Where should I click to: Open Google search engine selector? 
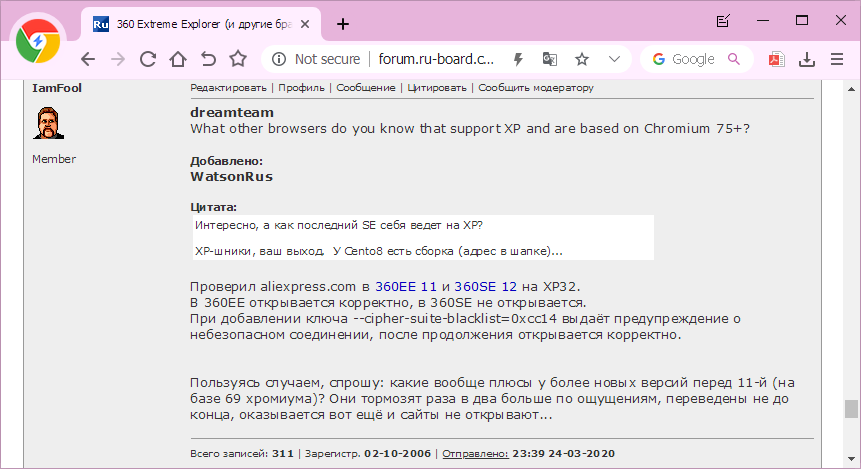pyautogui.click(x=659, y=59)
